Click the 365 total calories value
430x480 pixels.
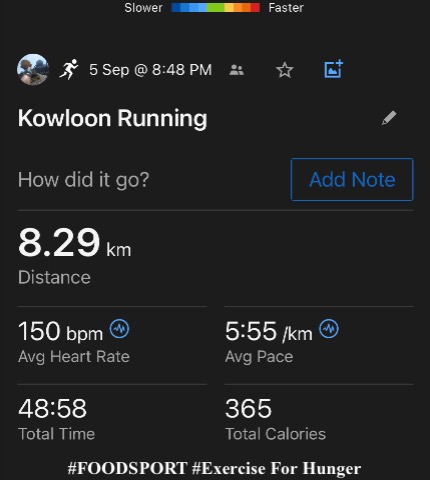coord(248,408)
